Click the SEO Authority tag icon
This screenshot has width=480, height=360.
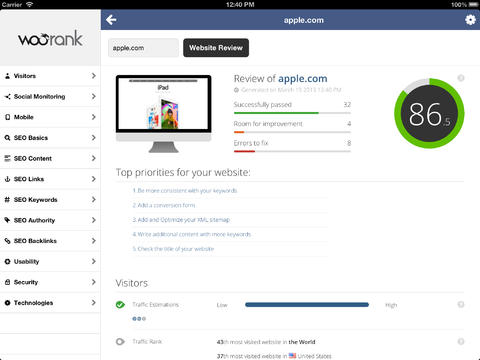tap(7, 220)
